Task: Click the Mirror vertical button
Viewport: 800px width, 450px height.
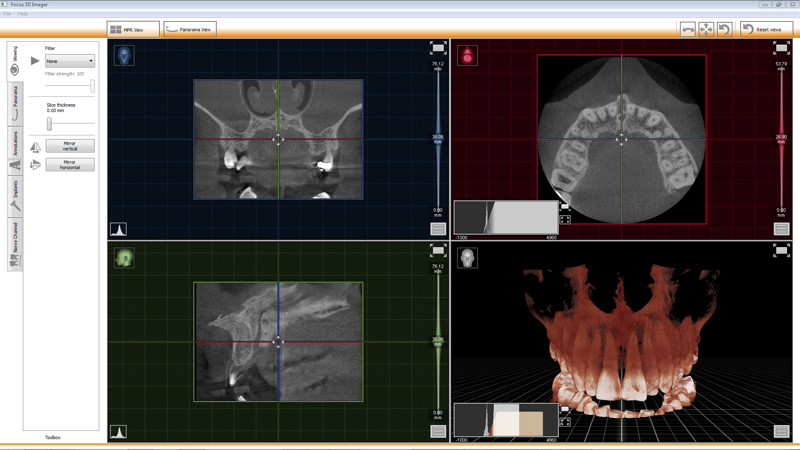Action: (x=70, y=146)
